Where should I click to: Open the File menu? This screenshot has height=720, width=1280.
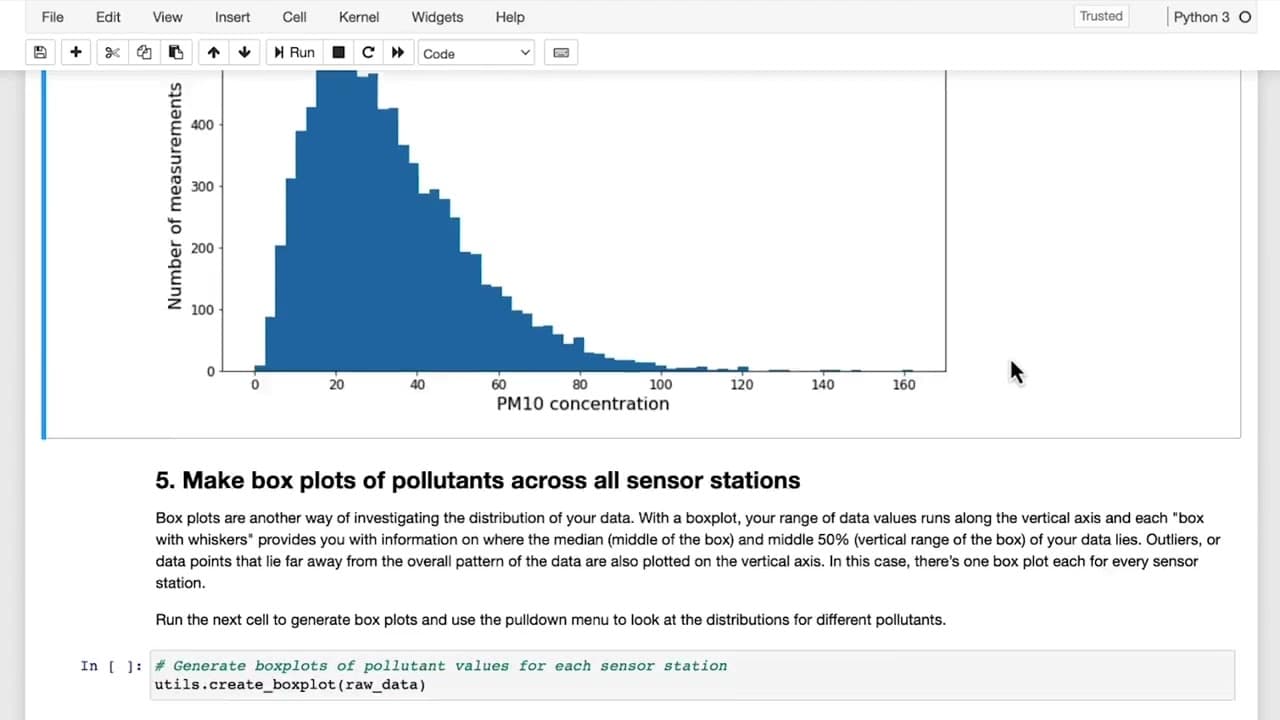[x=52, y=17]
